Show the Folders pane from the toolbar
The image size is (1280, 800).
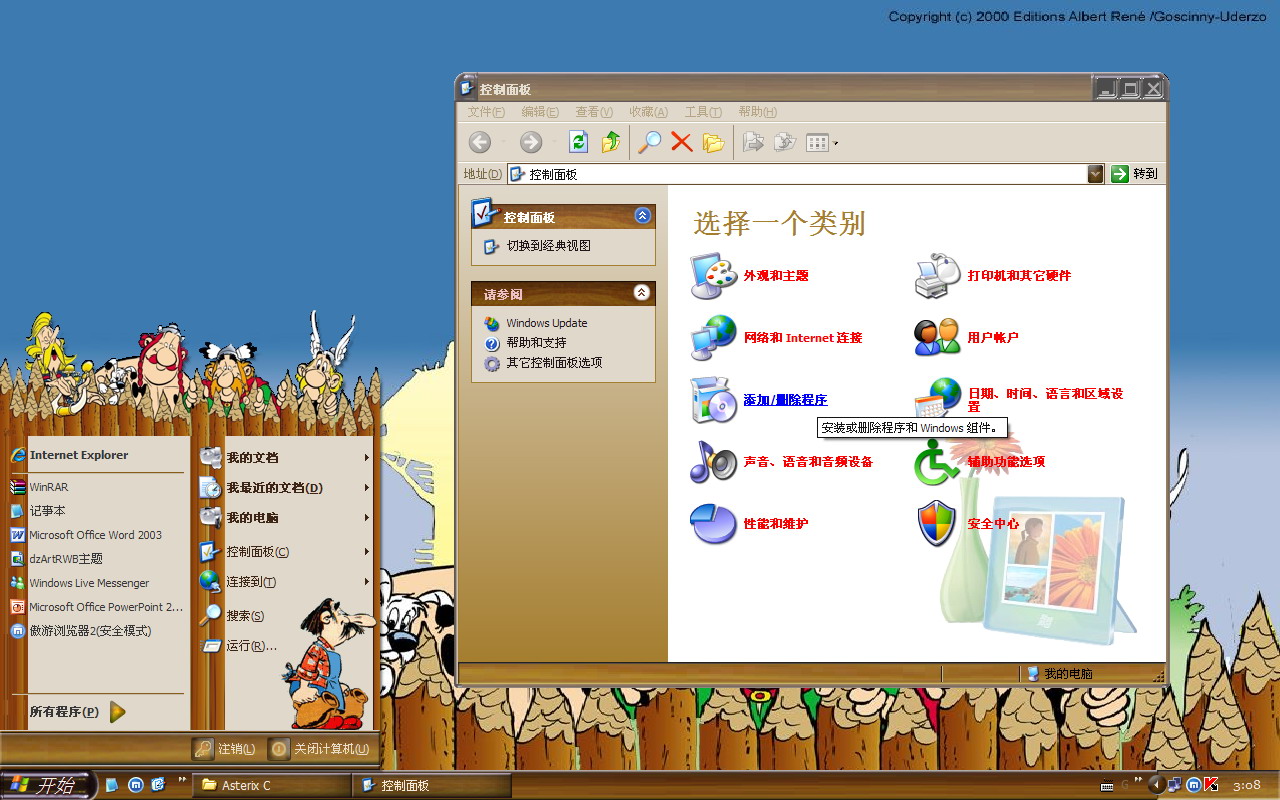pos(713,142)
